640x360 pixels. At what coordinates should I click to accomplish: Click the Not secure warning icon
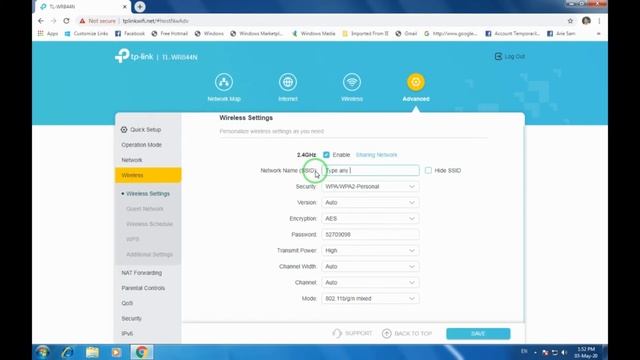tap(82, 21)
